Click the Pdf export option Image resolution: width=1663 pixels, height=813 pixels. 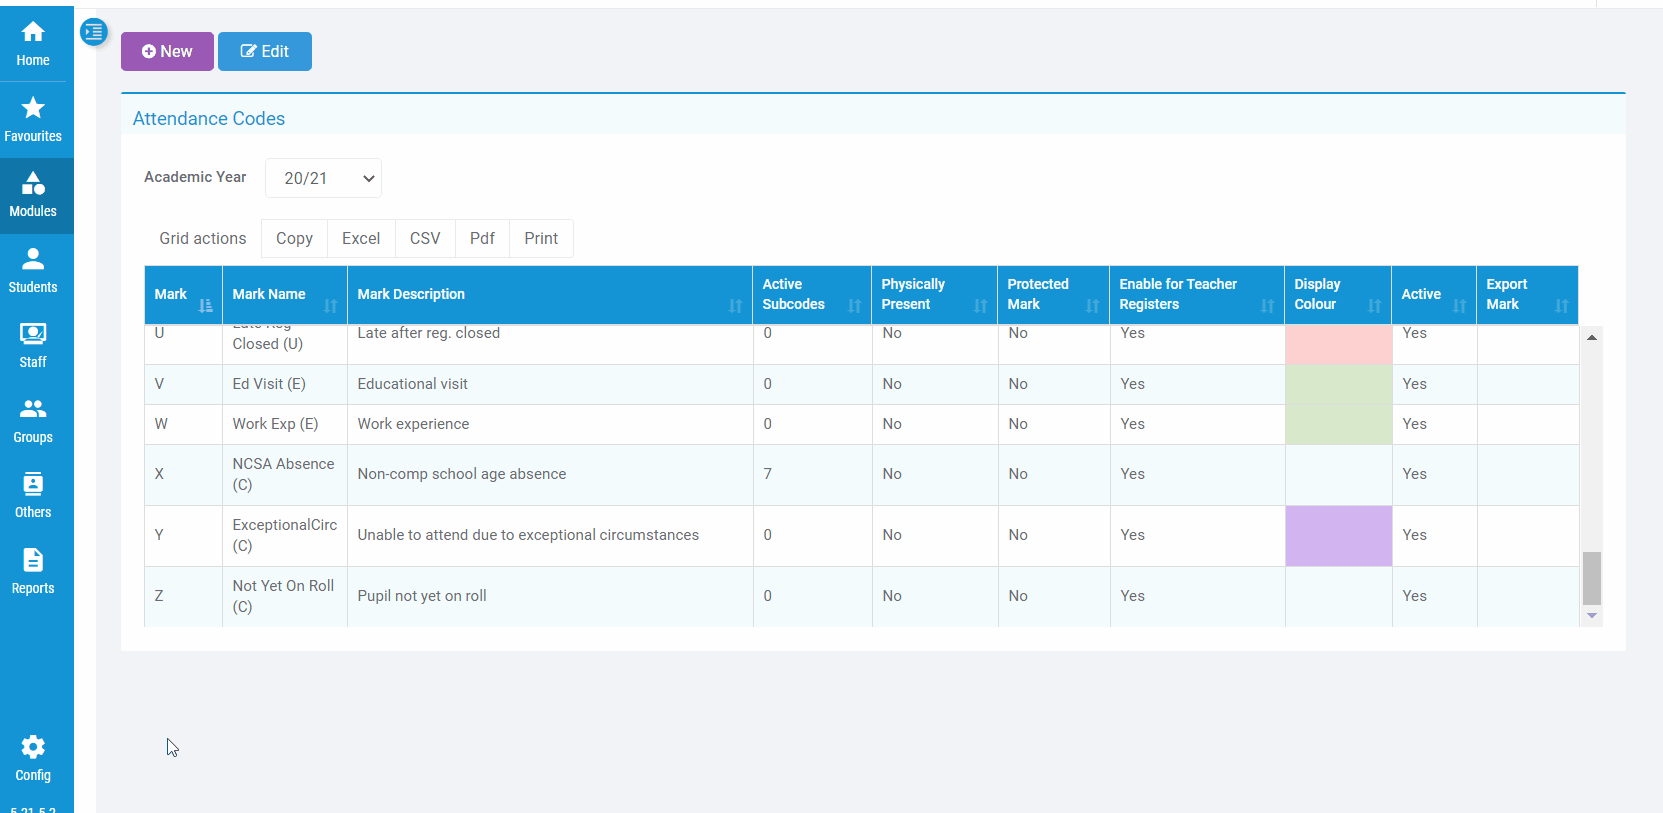click(x=482, y=239)
